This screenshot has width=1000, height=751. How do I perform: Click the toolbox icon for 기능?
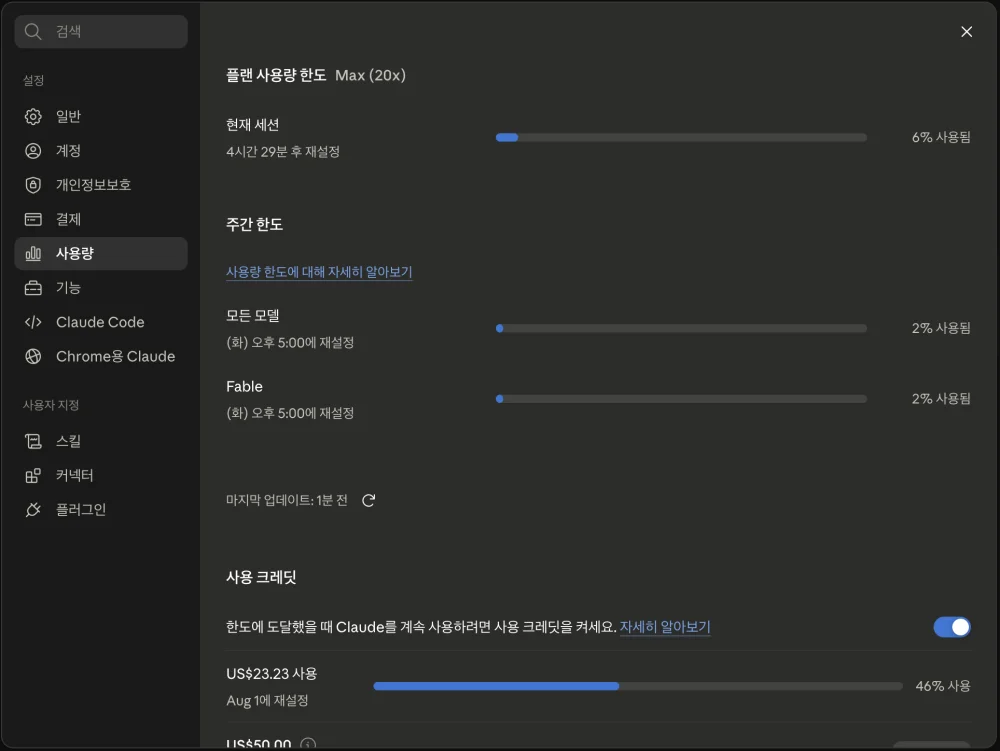[33, 288]
